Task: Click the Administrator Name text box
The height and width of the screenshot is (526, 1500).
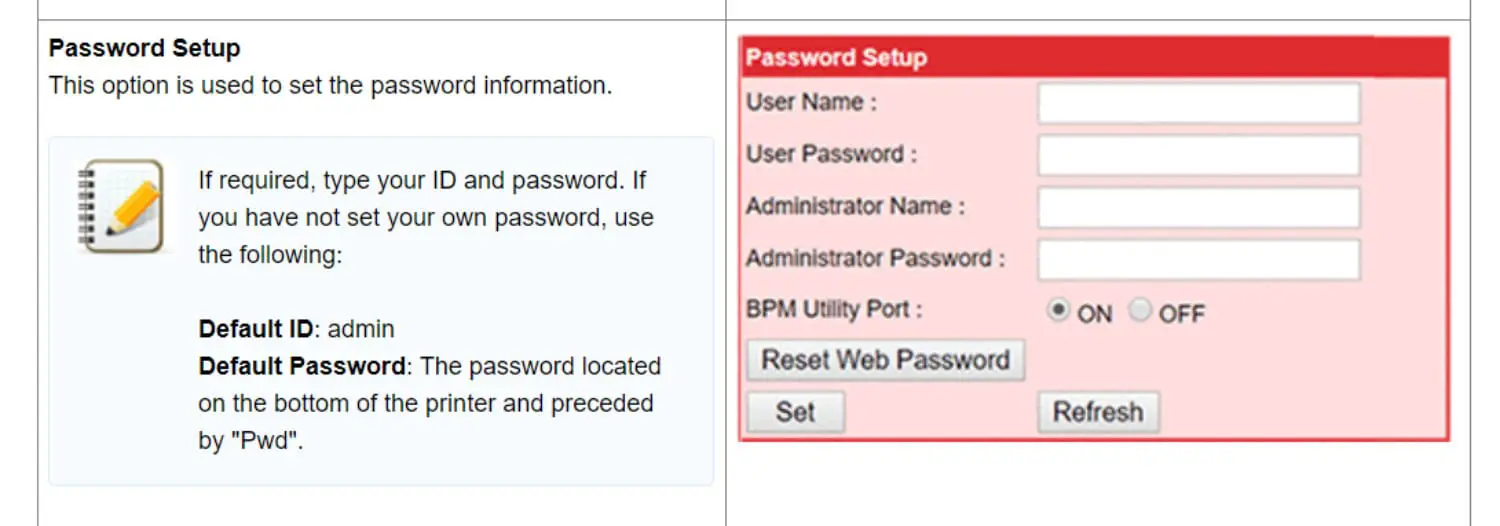Action: coord(1199,207)
